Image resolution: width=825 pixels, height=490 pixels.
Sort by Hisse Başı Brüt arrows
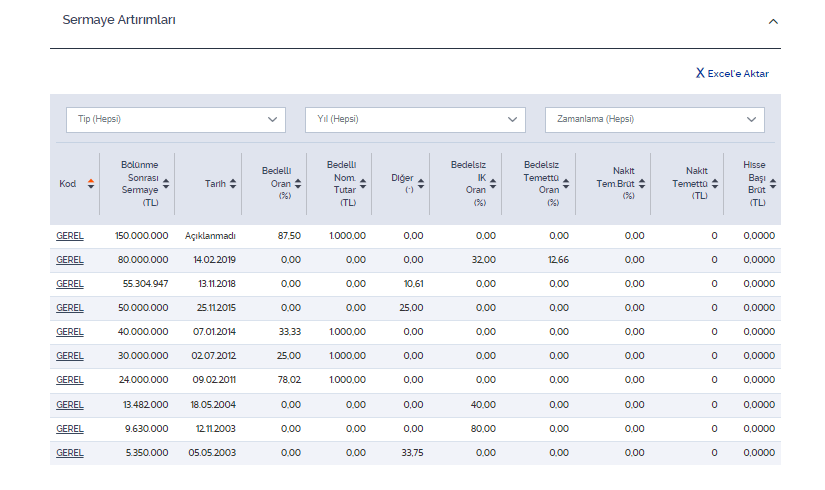pos(773,184)
